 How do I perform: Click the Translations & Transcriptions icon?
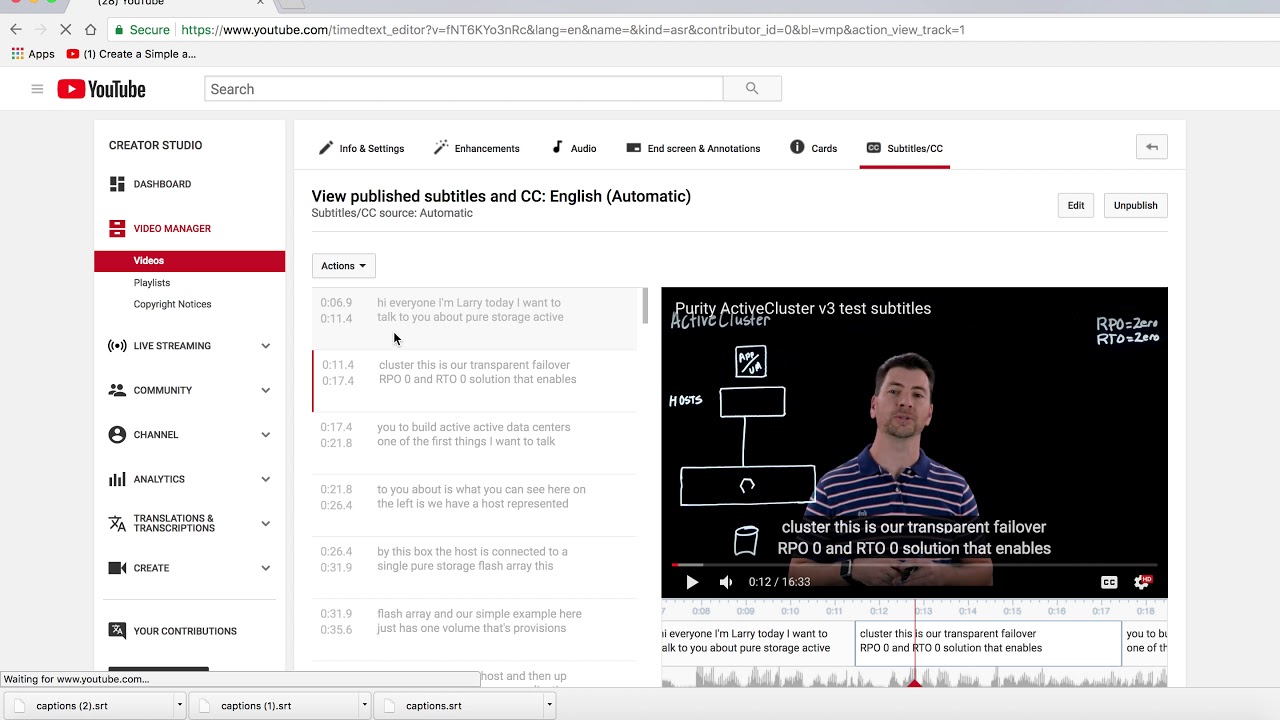click(x=117, y=523)
